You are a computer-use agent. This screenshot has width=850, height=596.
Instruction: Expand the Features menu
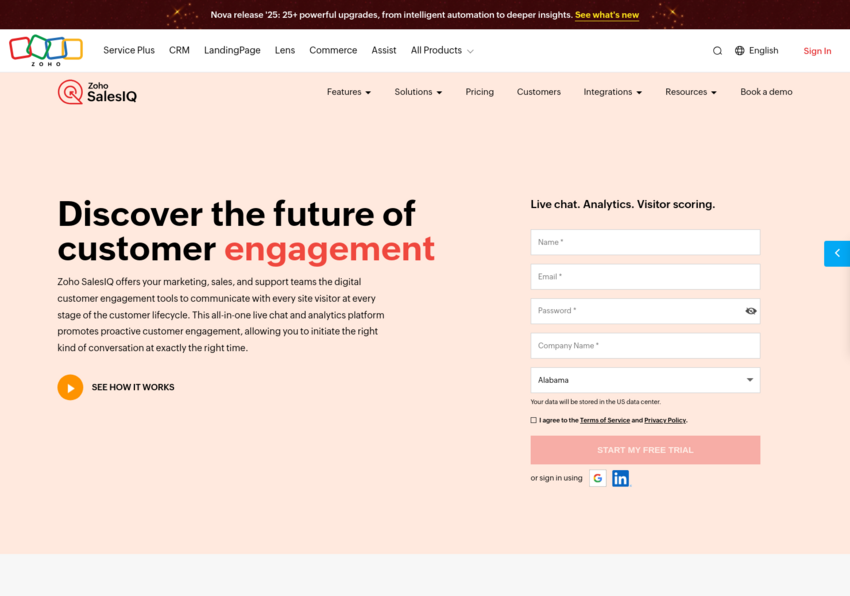(348, 92)
